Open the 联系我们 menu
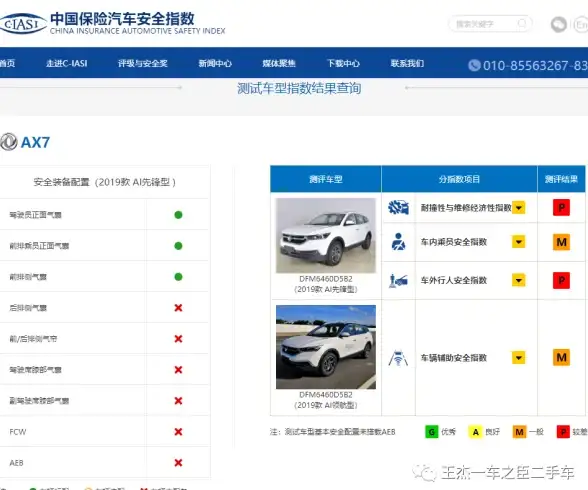Screen dimensions: 588x490 (407, 63)
